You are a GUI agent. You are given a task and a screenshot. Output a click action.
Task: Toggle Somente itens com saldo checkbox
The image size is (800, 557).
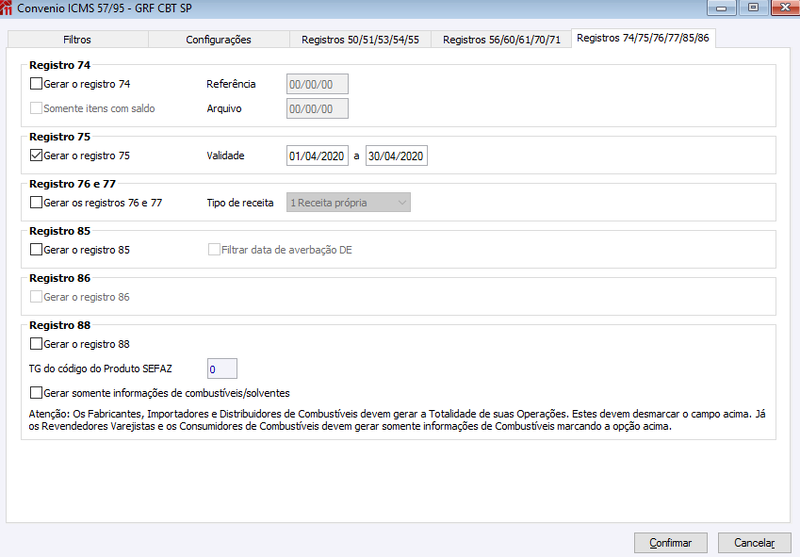pos(36,108)
